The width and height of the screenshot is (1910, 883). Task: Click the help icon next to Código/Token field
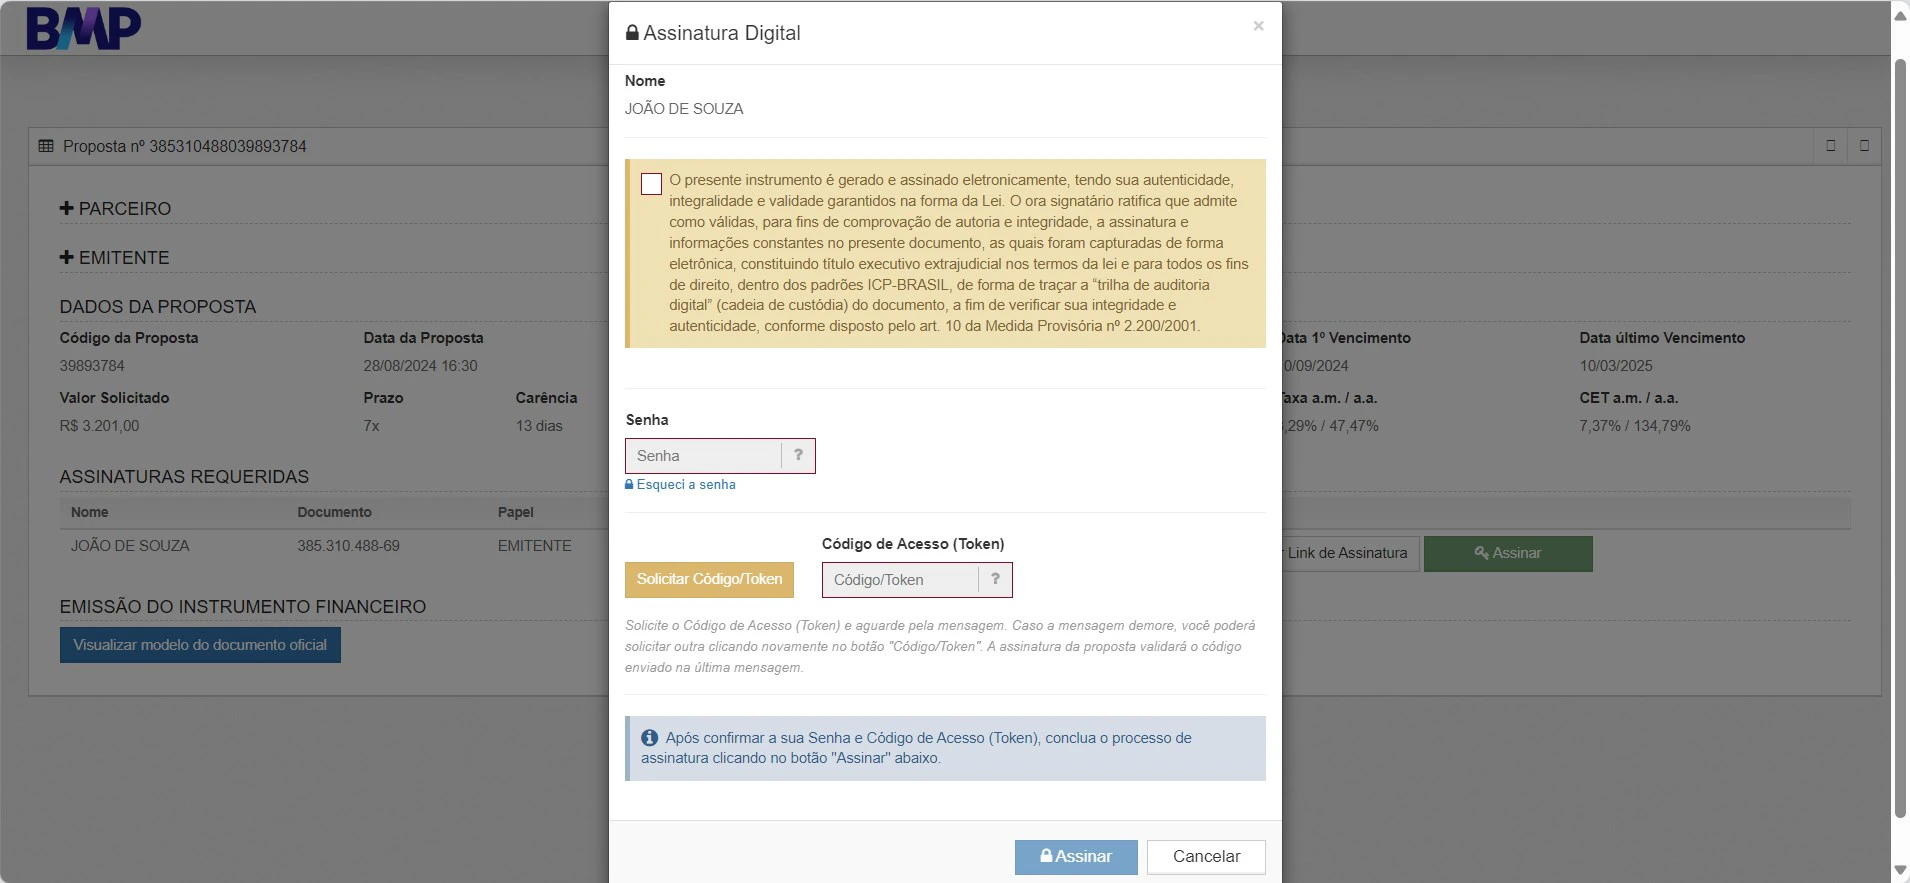coord(995,579)
